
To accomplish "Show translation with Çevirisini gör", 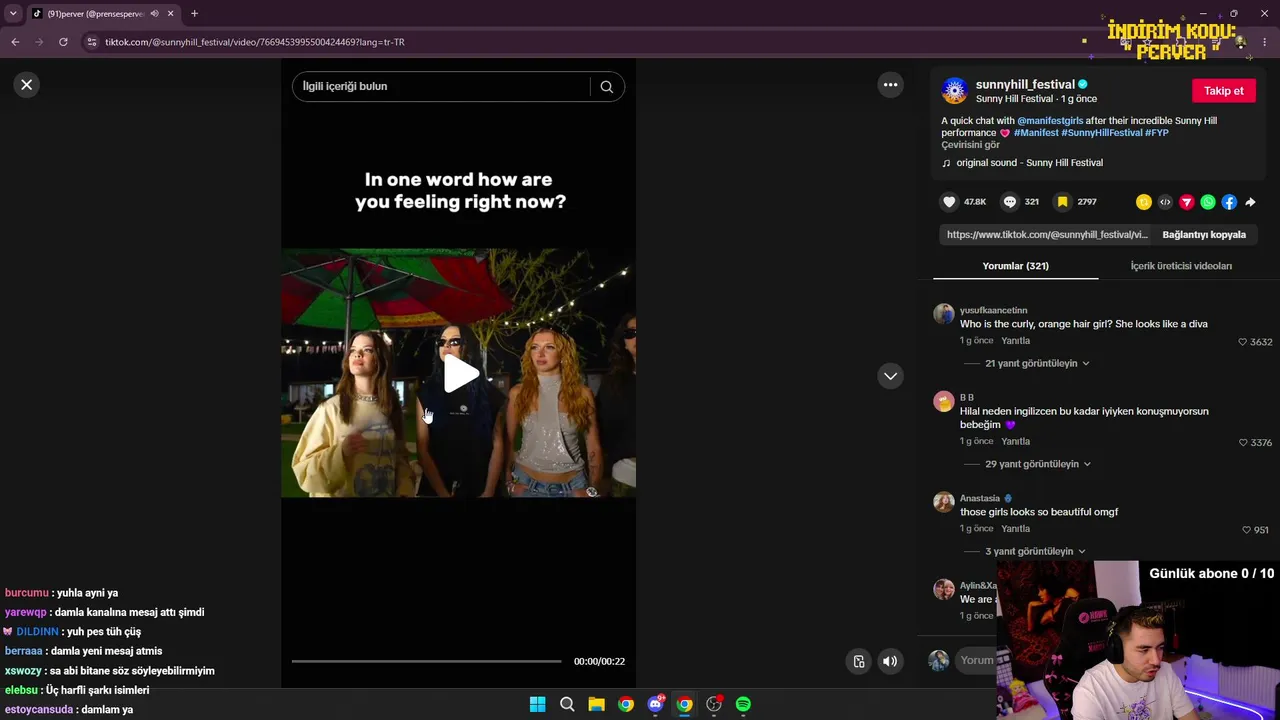I will pos(970,145).
